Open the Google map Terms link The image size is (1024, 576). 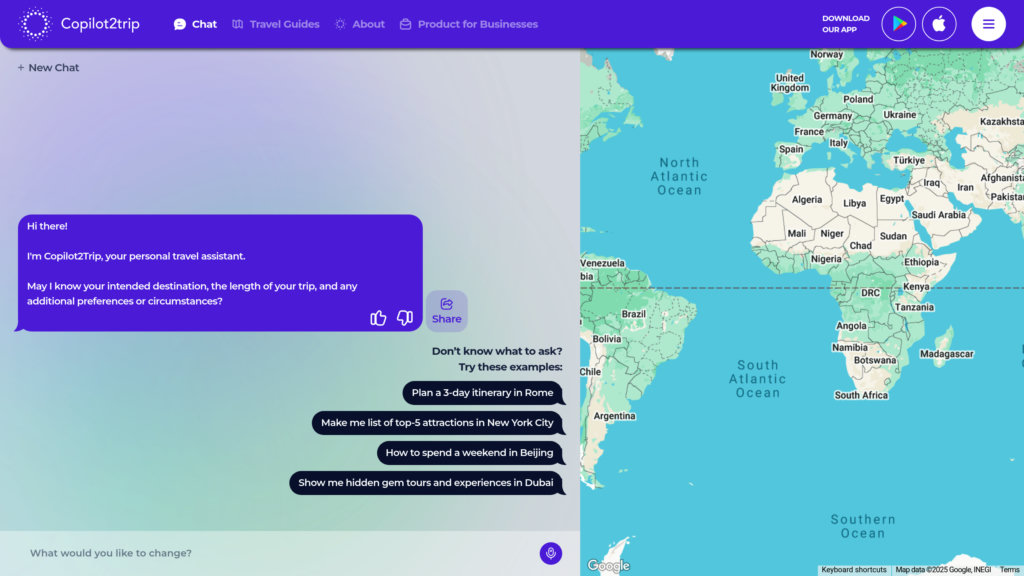(x=1009, y=570)
